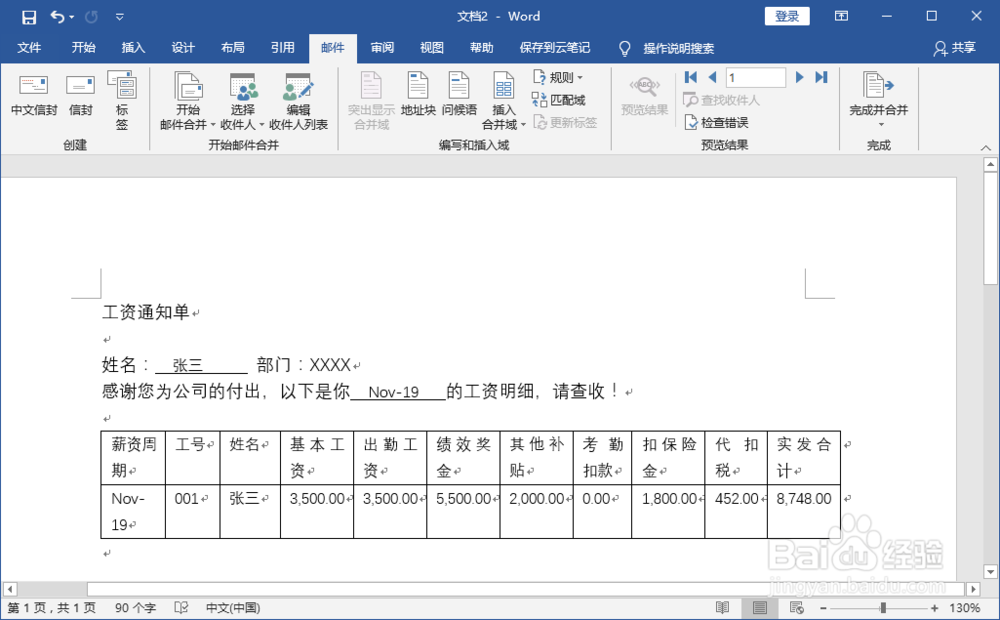Switch to the 插入 ribbon tab
The image size is (1000, 620).
[133, 48]
